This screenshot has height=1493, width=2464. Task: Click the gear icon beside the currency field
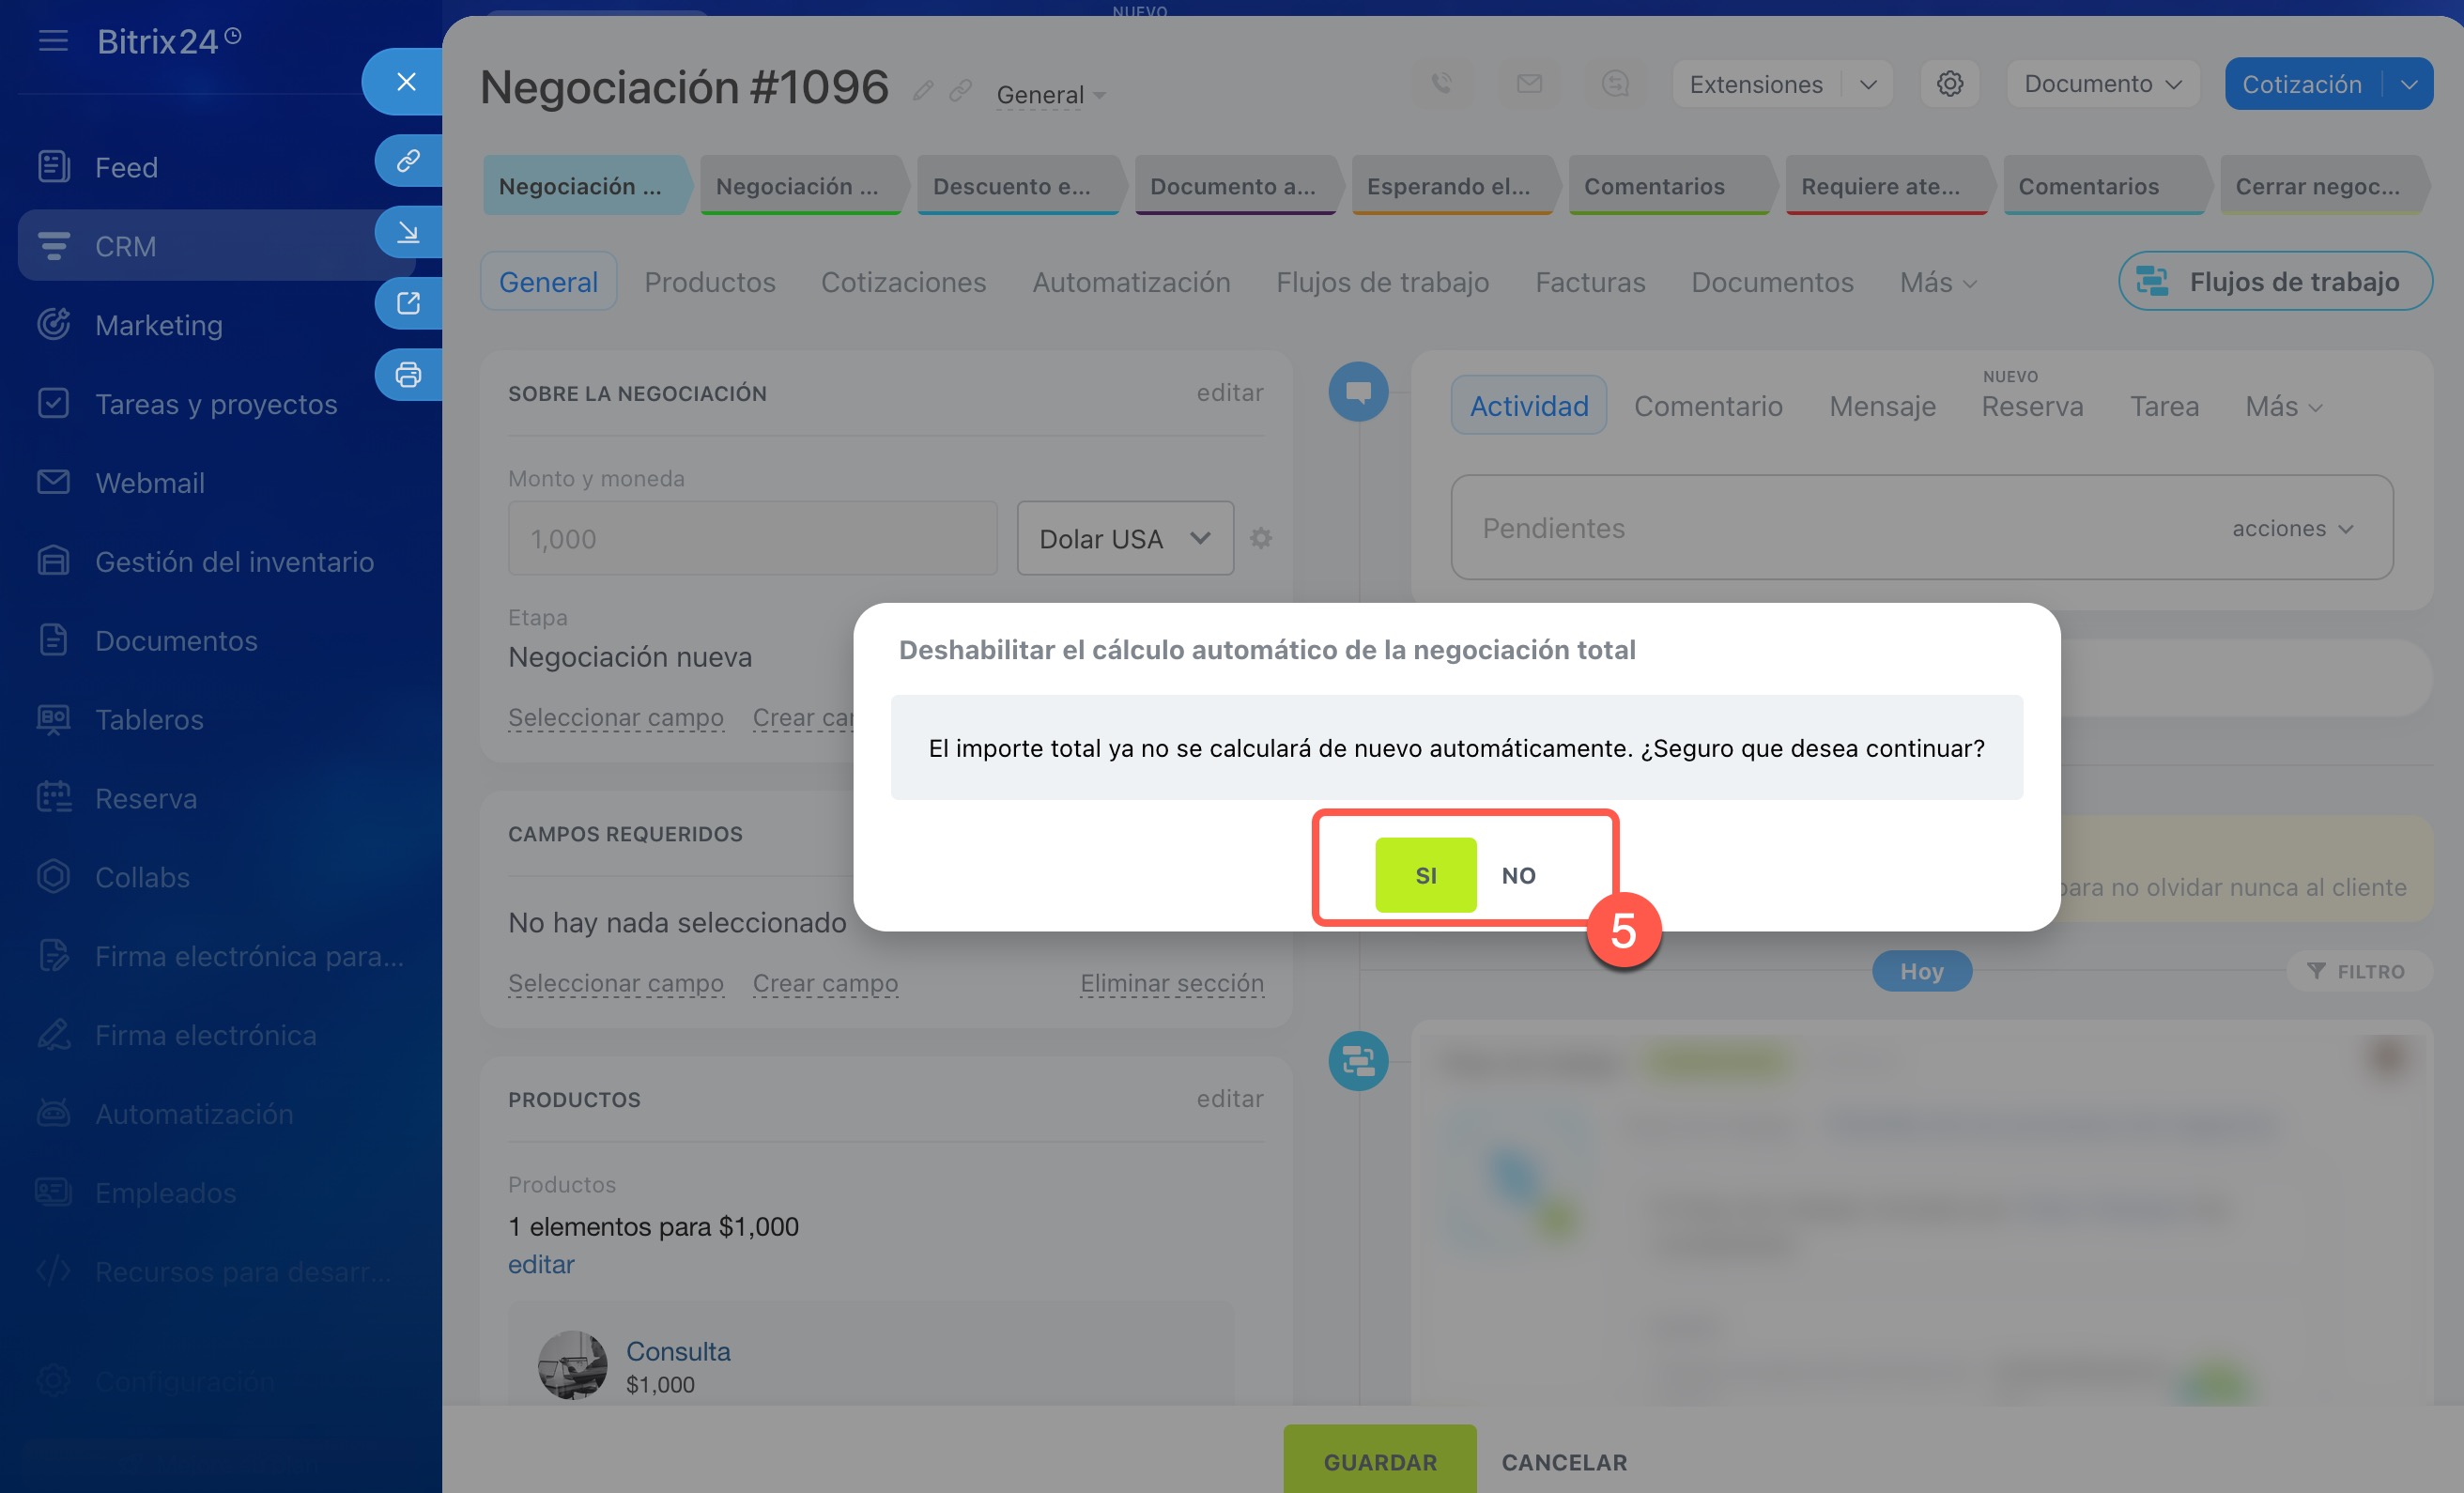1260,539
